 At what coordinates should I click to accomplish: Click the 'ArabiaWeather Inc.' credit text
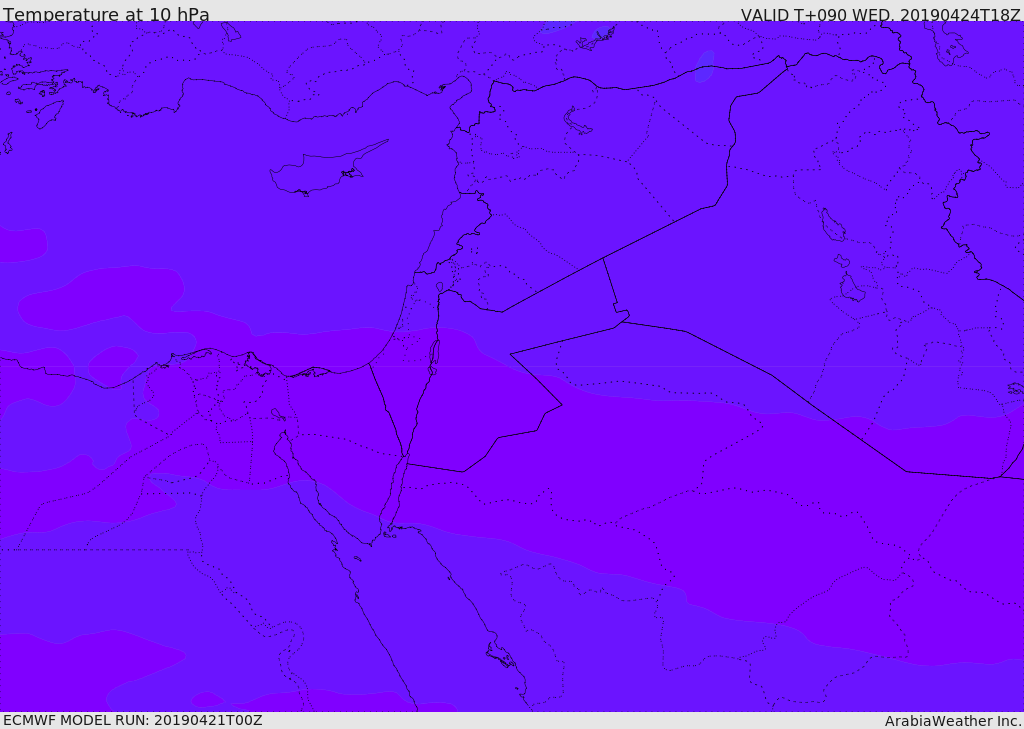click(953, 721)
